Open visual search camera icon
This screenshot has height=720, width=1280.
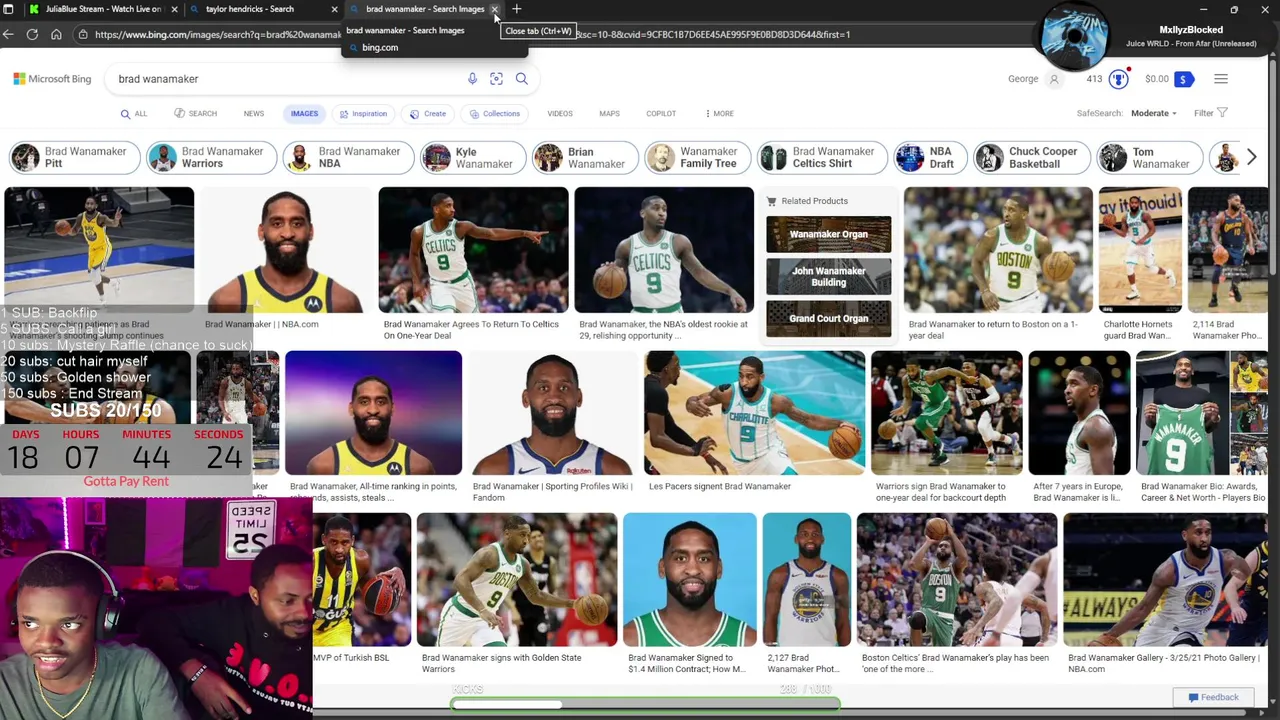pyautogui.click(x=496, y=79)
